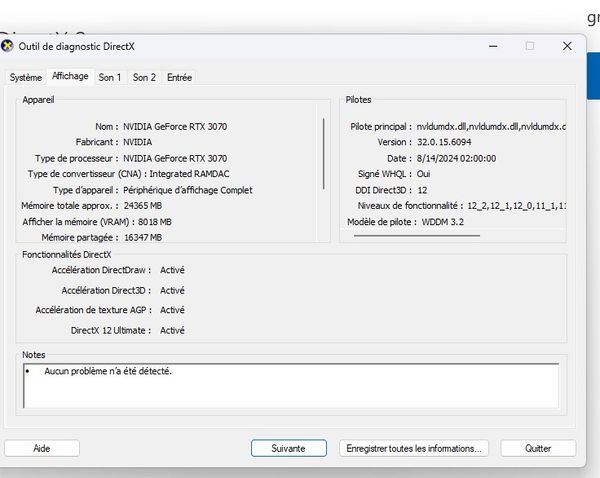Click DirectX 12 Ultimate Activé status
Viewport: 600px width, 478px height.
click(x=172, y=330)
